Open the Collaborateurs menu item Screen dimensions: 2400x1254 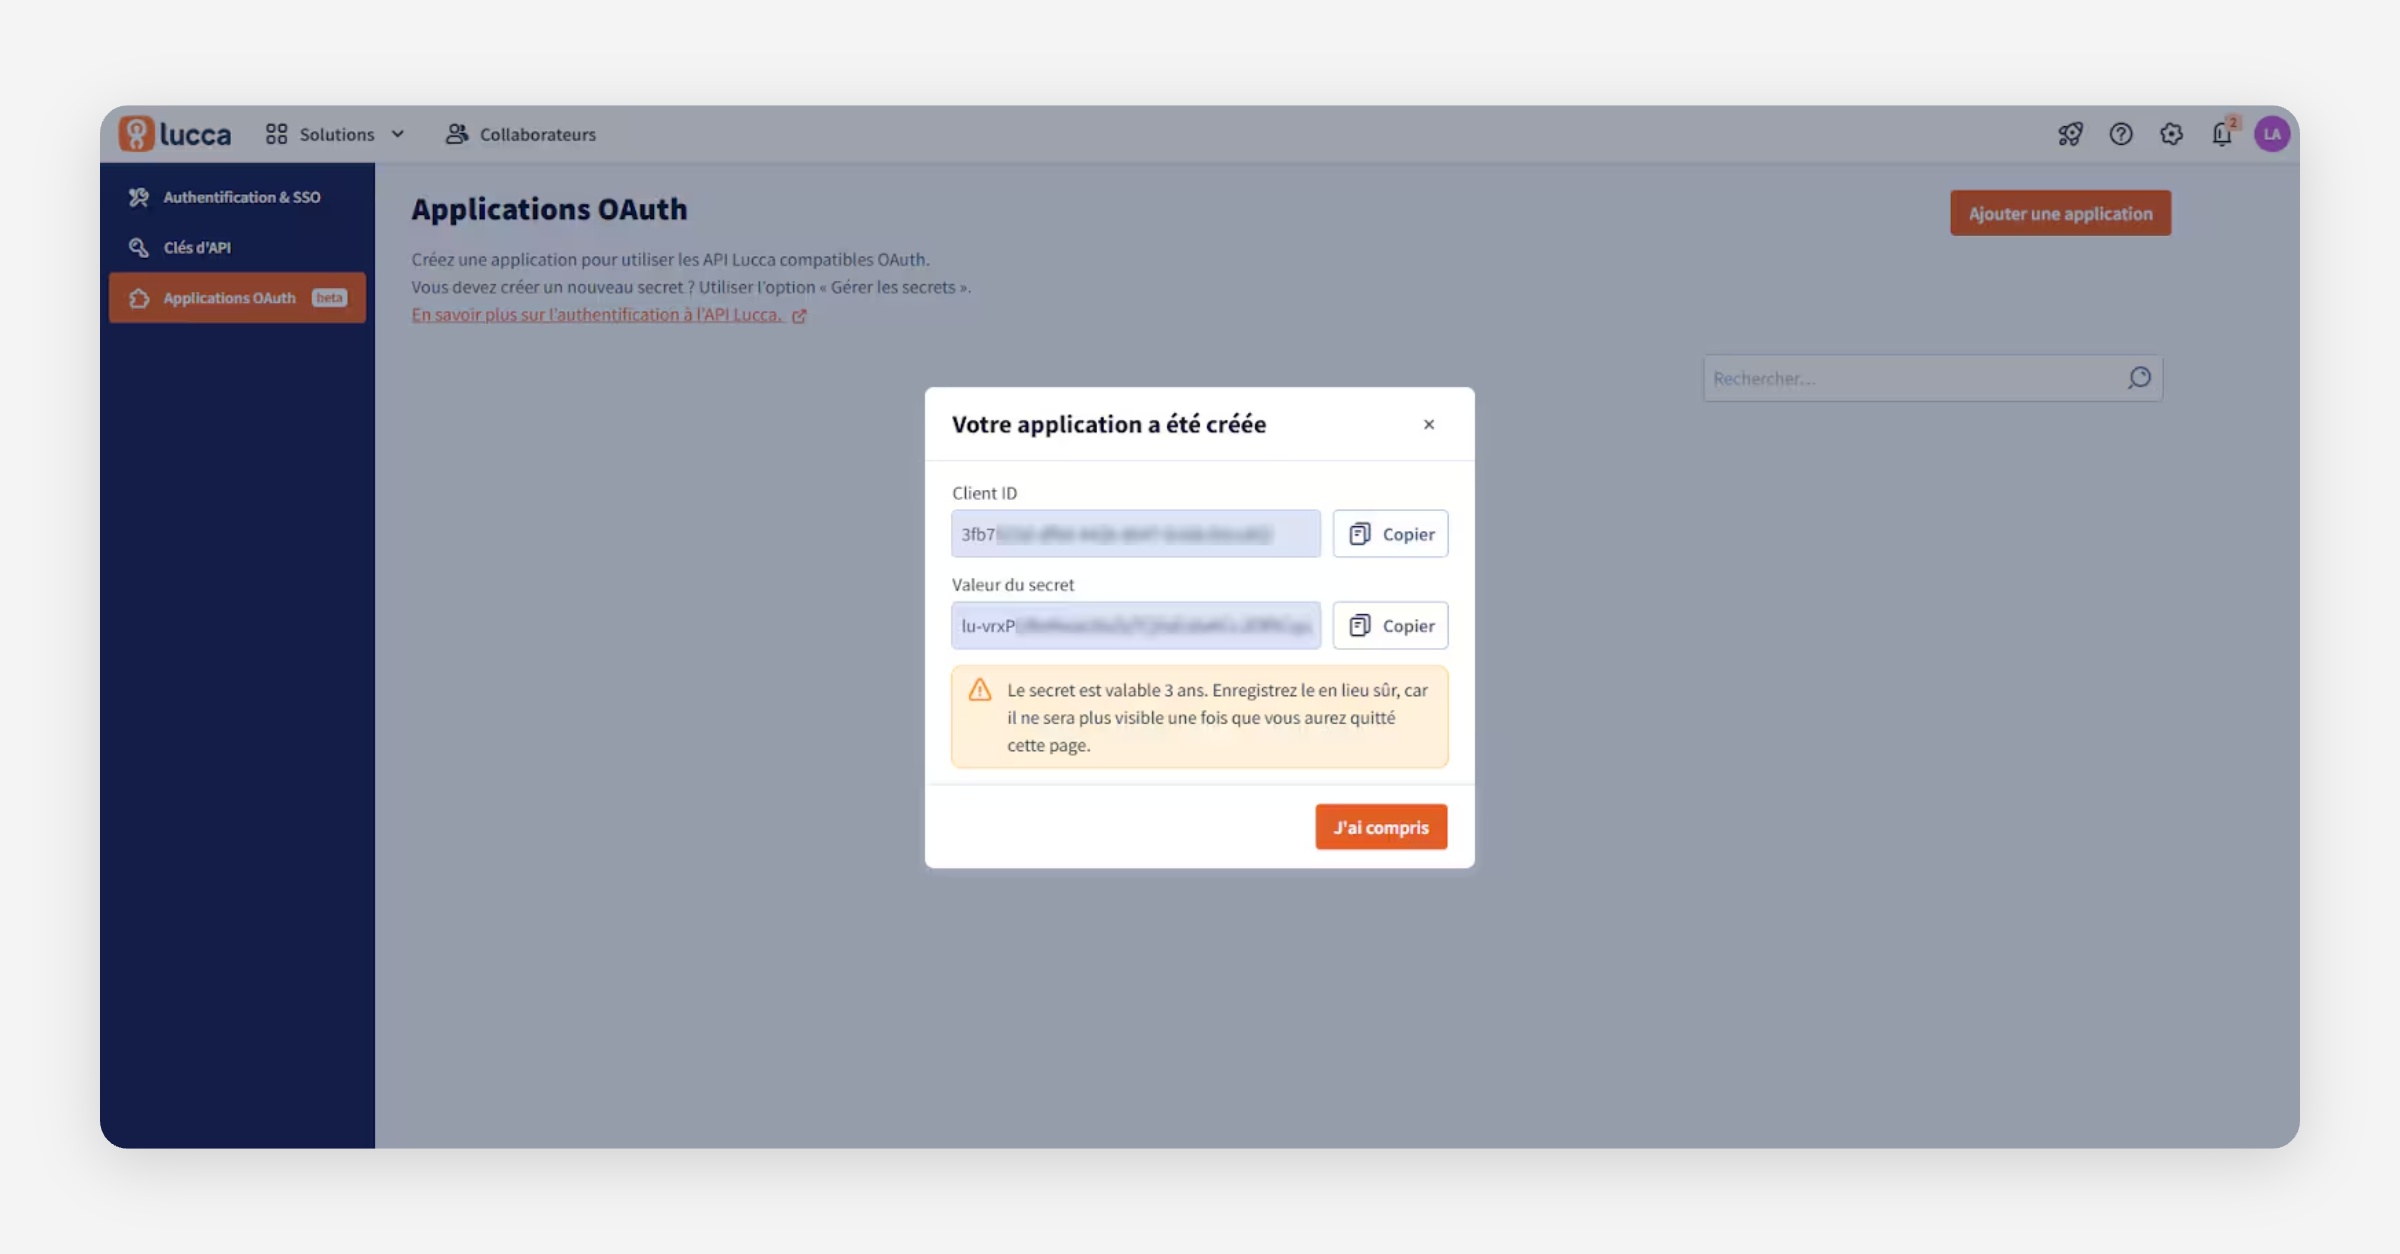pyautogui.click(x=521, y=134)
